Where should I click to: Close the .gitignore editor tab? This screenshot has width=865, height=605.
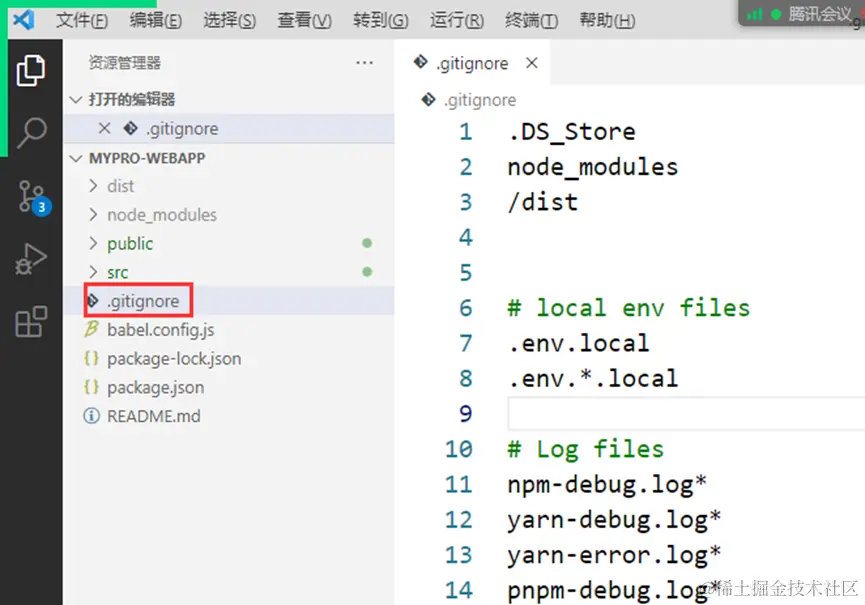point(532,63)
